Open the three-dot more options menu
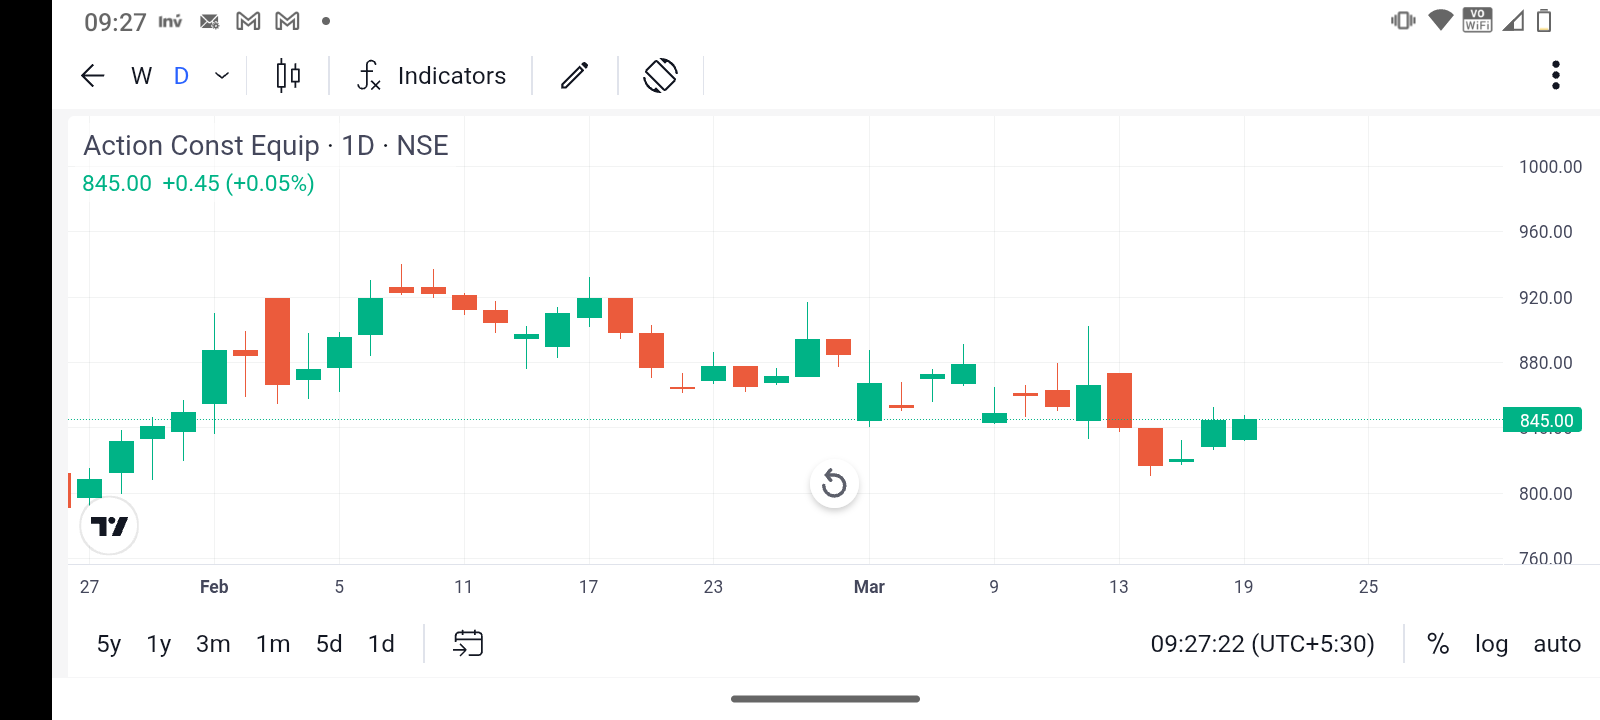 point(1555,76)
